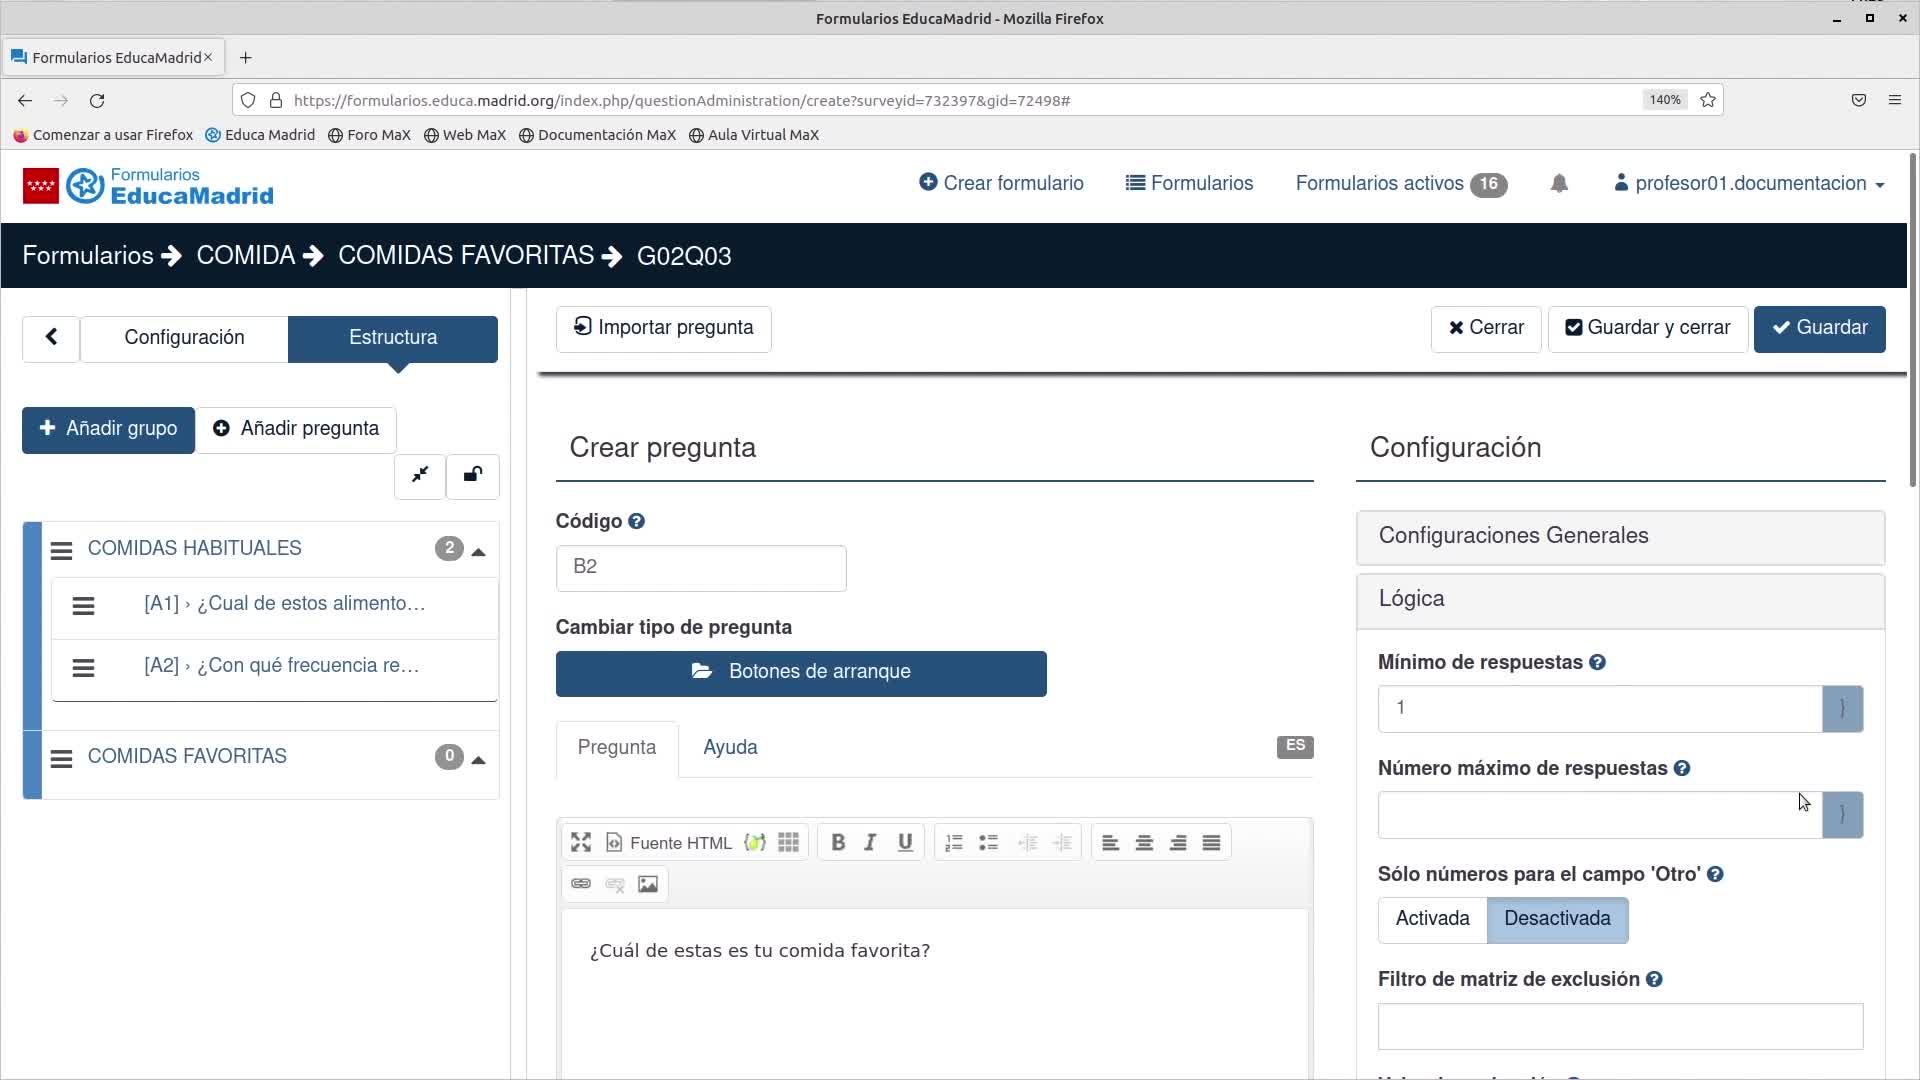Collapse the COMIDAS FAVORITAS group
The height and width of the screenshot is (1080, 1920).
click(479, 759)
